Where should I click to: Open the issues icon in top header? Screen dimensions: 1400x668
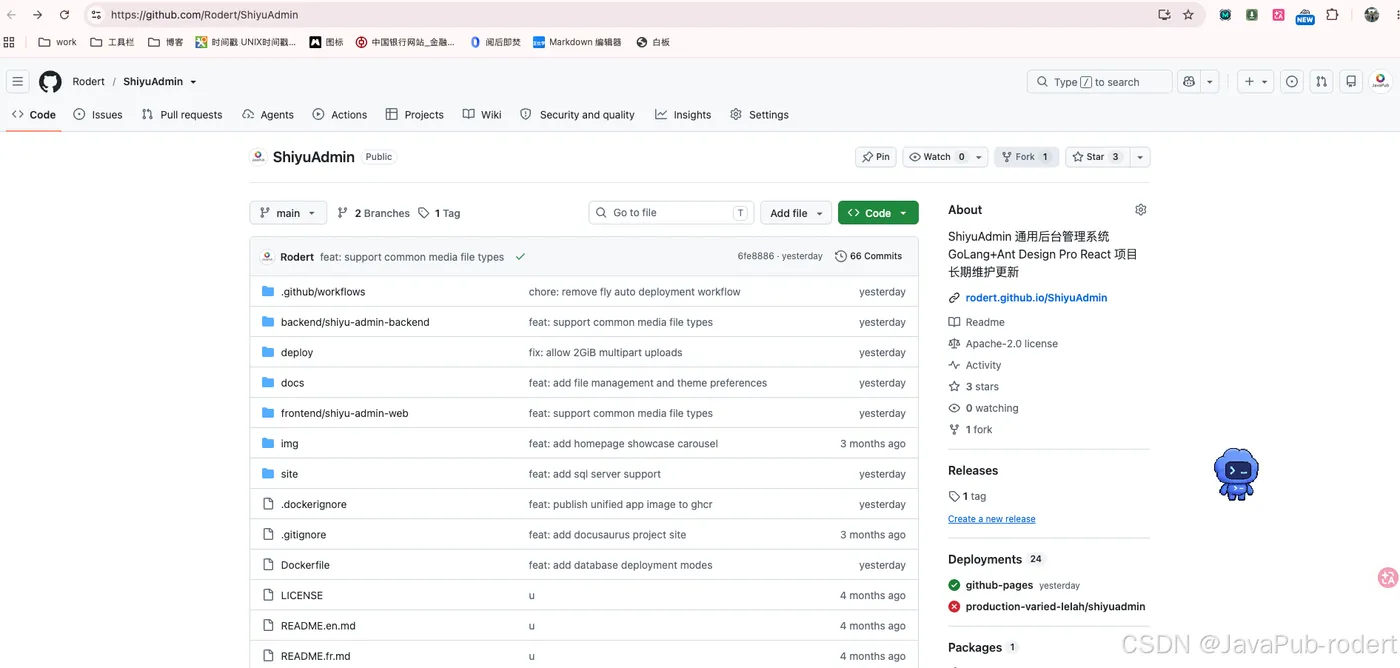tap(1292, 82)
